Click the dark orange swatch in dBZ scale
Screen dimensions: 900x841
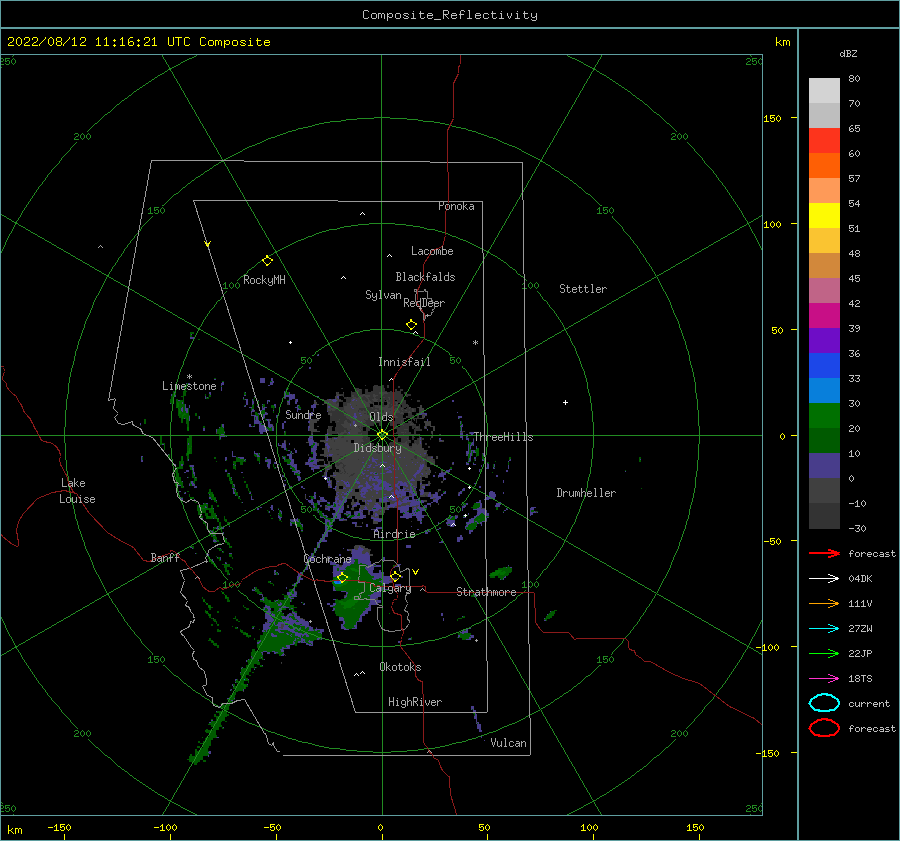click(x=824, y=165)
